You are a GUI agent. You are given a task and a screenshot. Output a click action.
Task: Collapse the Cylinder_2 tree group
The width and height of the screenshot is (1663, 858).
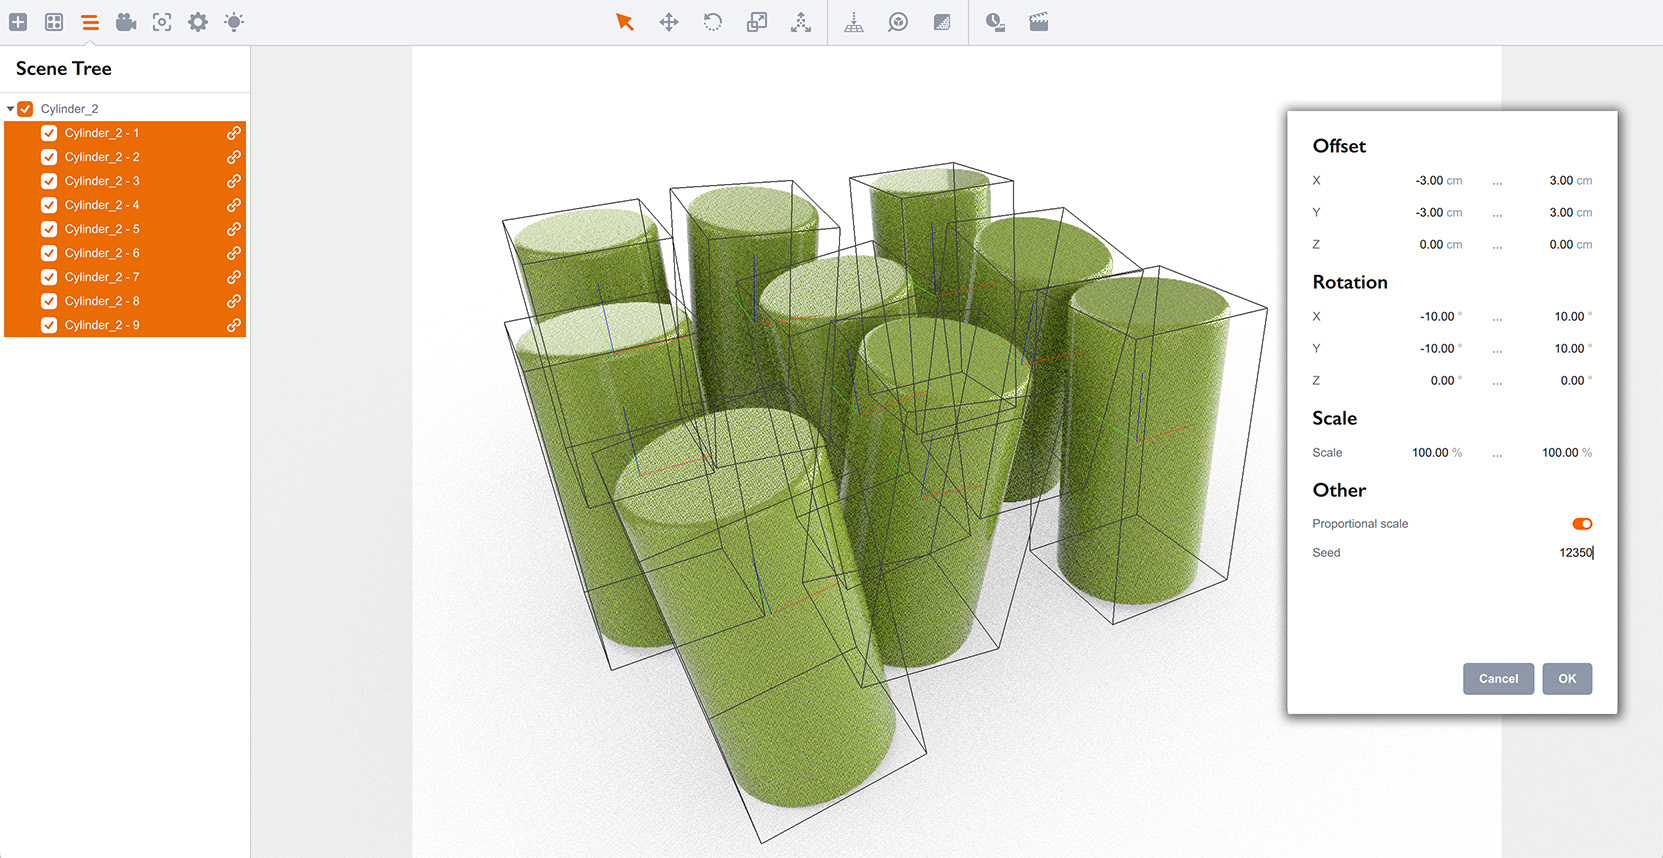click(x=10, y=109)
